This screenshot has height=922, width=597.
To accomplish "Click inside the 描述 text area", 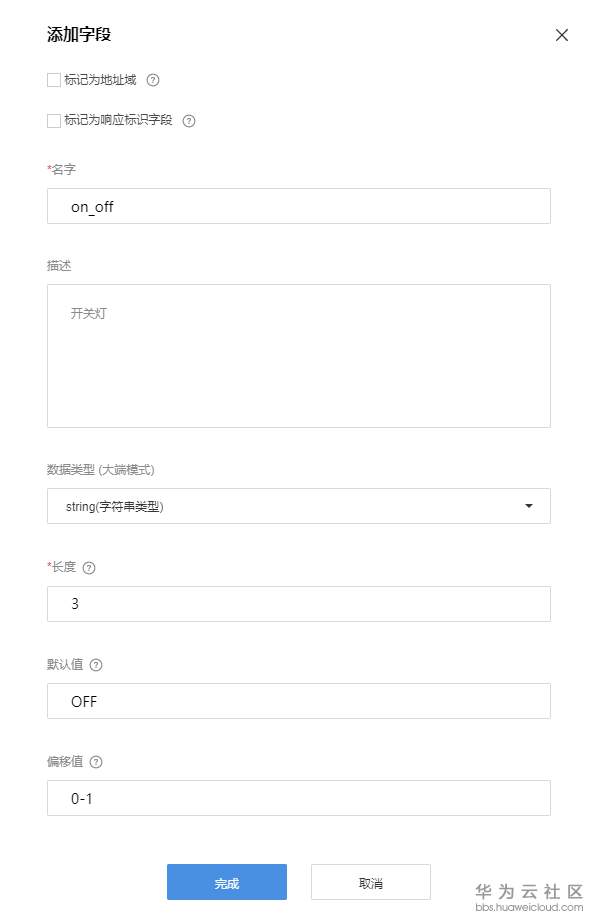I will point(299,356).
